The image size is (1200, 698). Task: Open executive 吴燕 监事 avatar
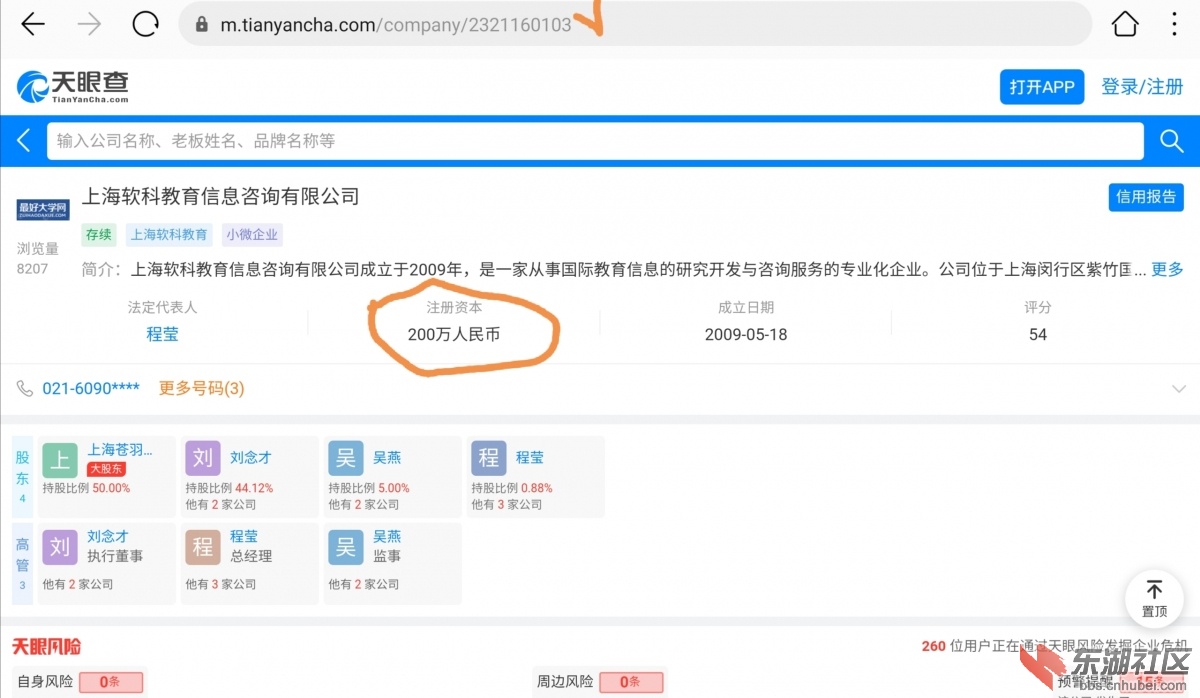tap(346, 547)
